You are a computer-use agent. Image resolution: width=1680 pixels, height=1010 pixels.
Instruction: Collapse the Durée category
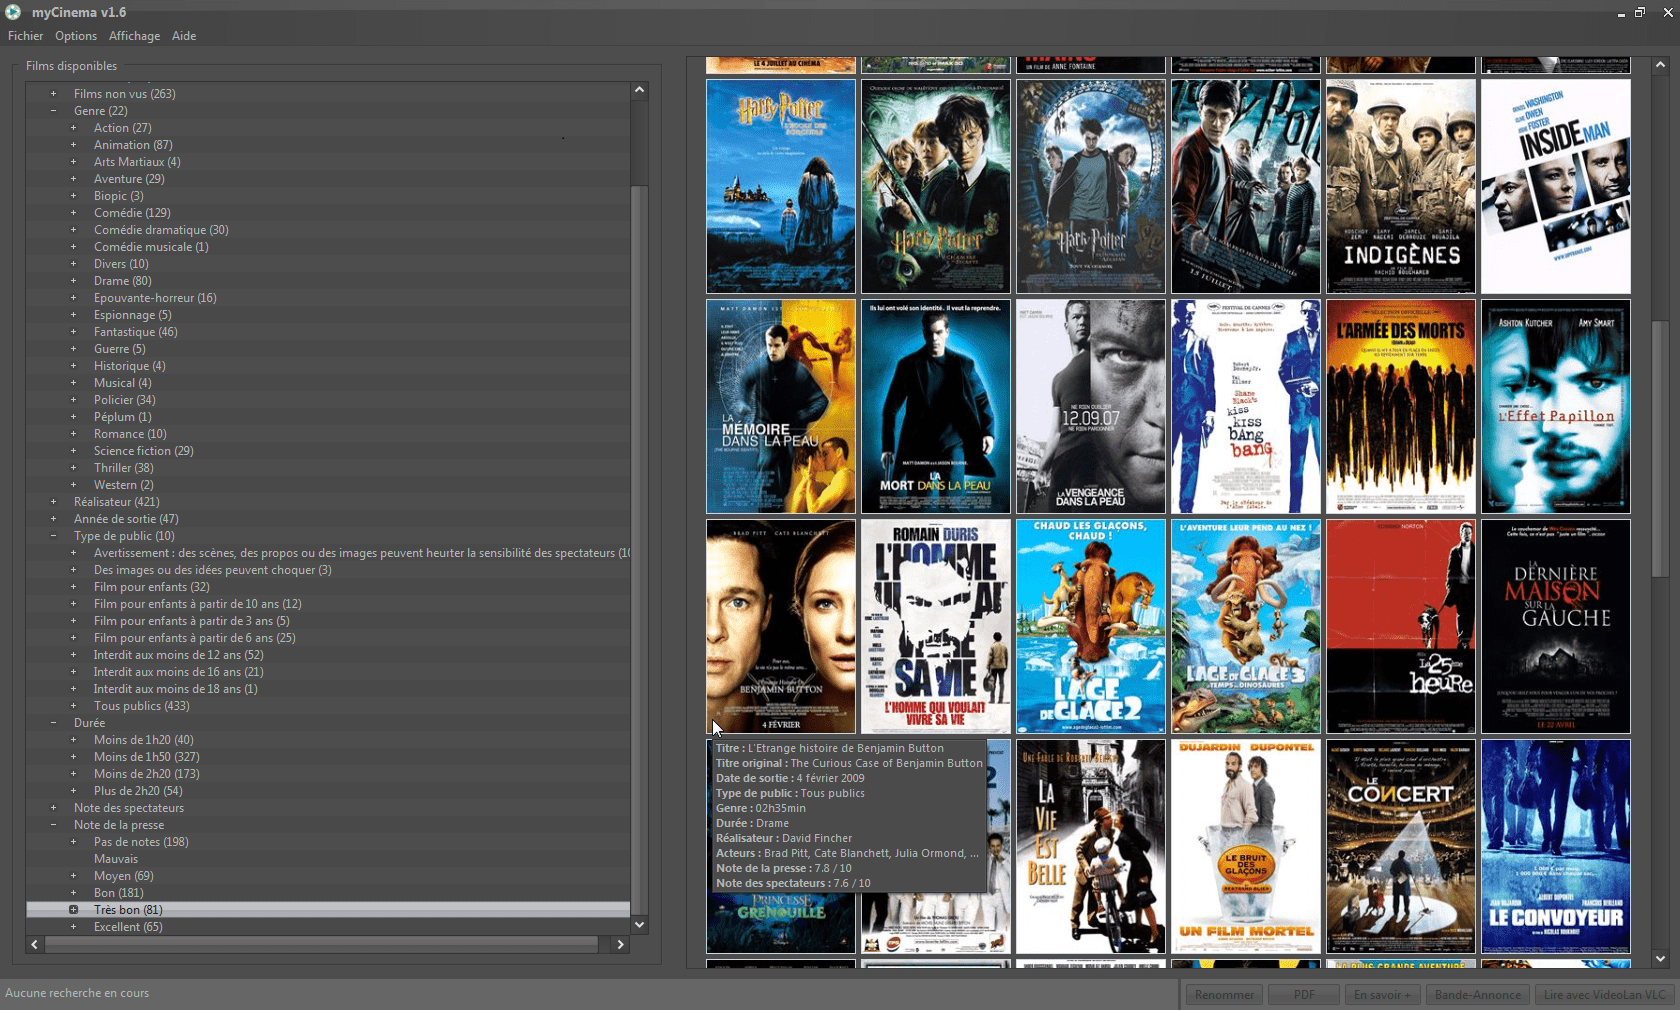pos(54,723)
